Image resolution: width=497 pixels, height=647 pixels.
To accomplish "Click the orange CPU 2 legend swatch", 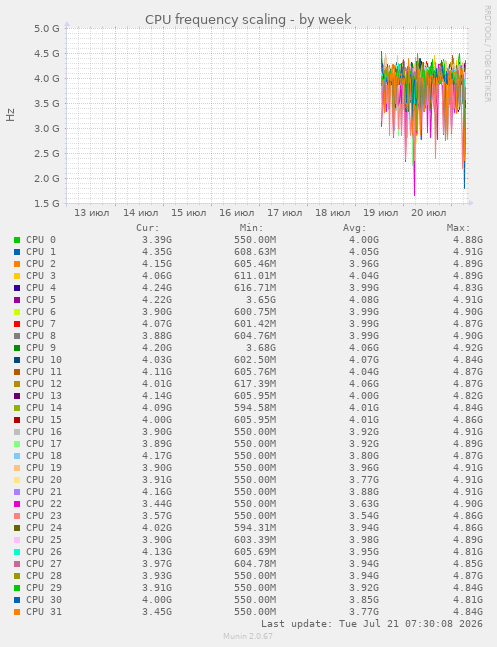I will 17,264.
